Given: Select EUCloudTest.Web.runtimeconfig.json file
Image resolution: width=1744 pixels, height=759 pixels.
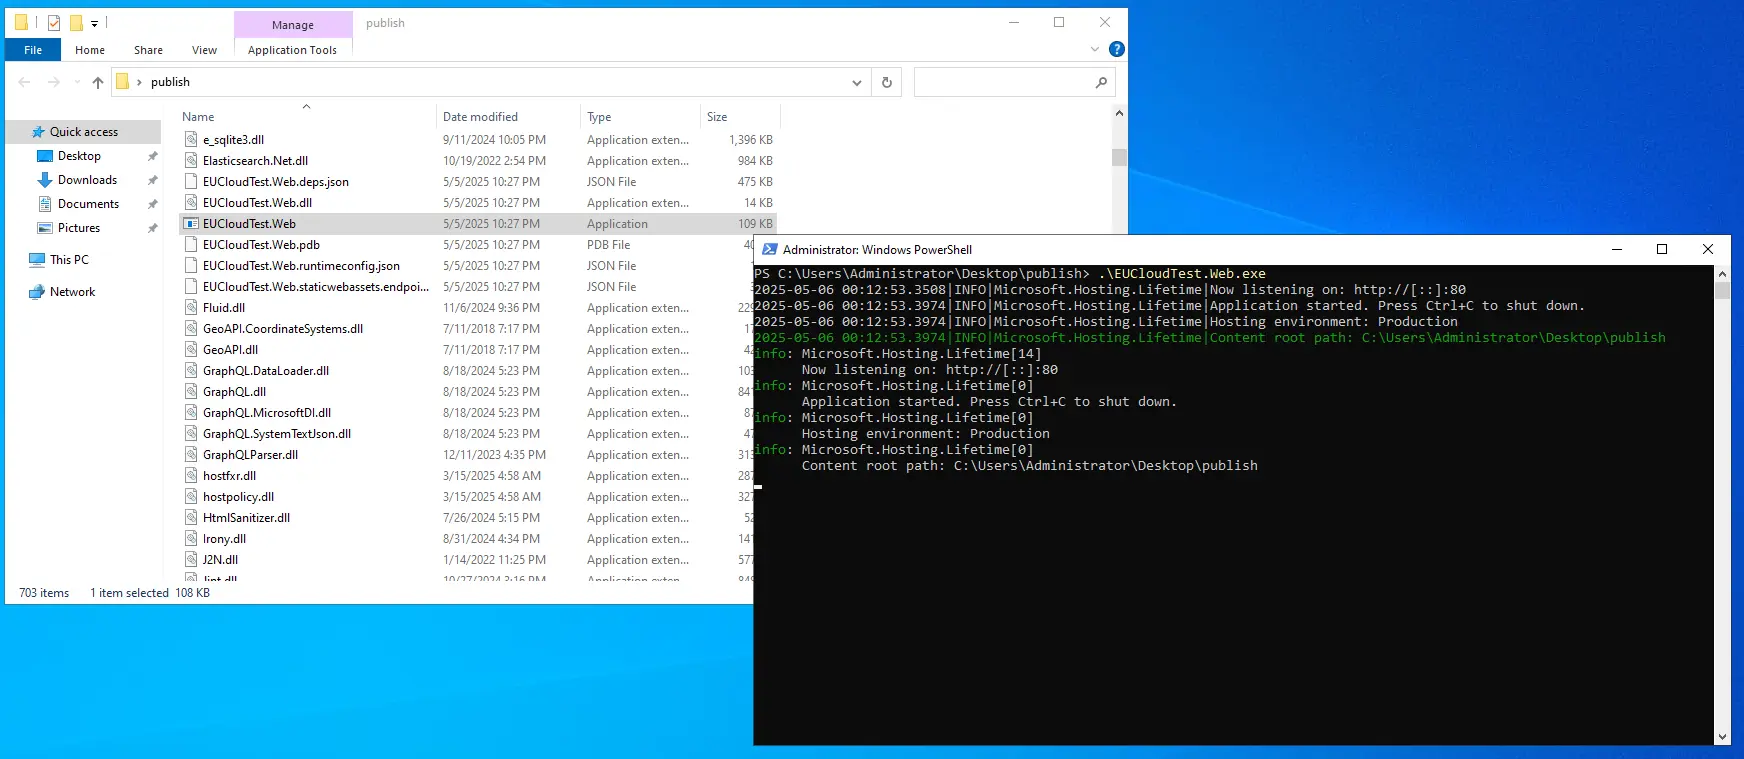Looking at the screenshot, I should coord(301,266).
